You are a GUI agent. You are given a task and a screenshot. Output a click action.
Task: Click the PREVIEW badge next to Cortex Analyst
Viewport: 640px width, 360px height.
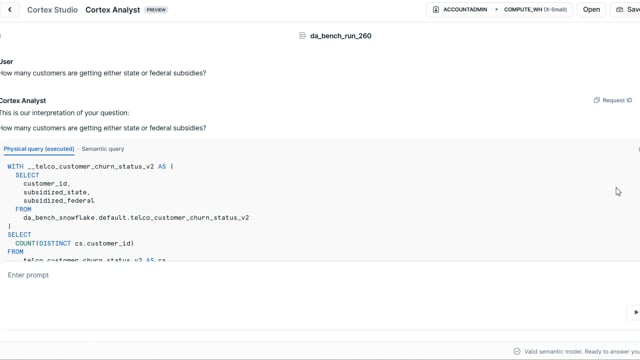coord(156,10)
